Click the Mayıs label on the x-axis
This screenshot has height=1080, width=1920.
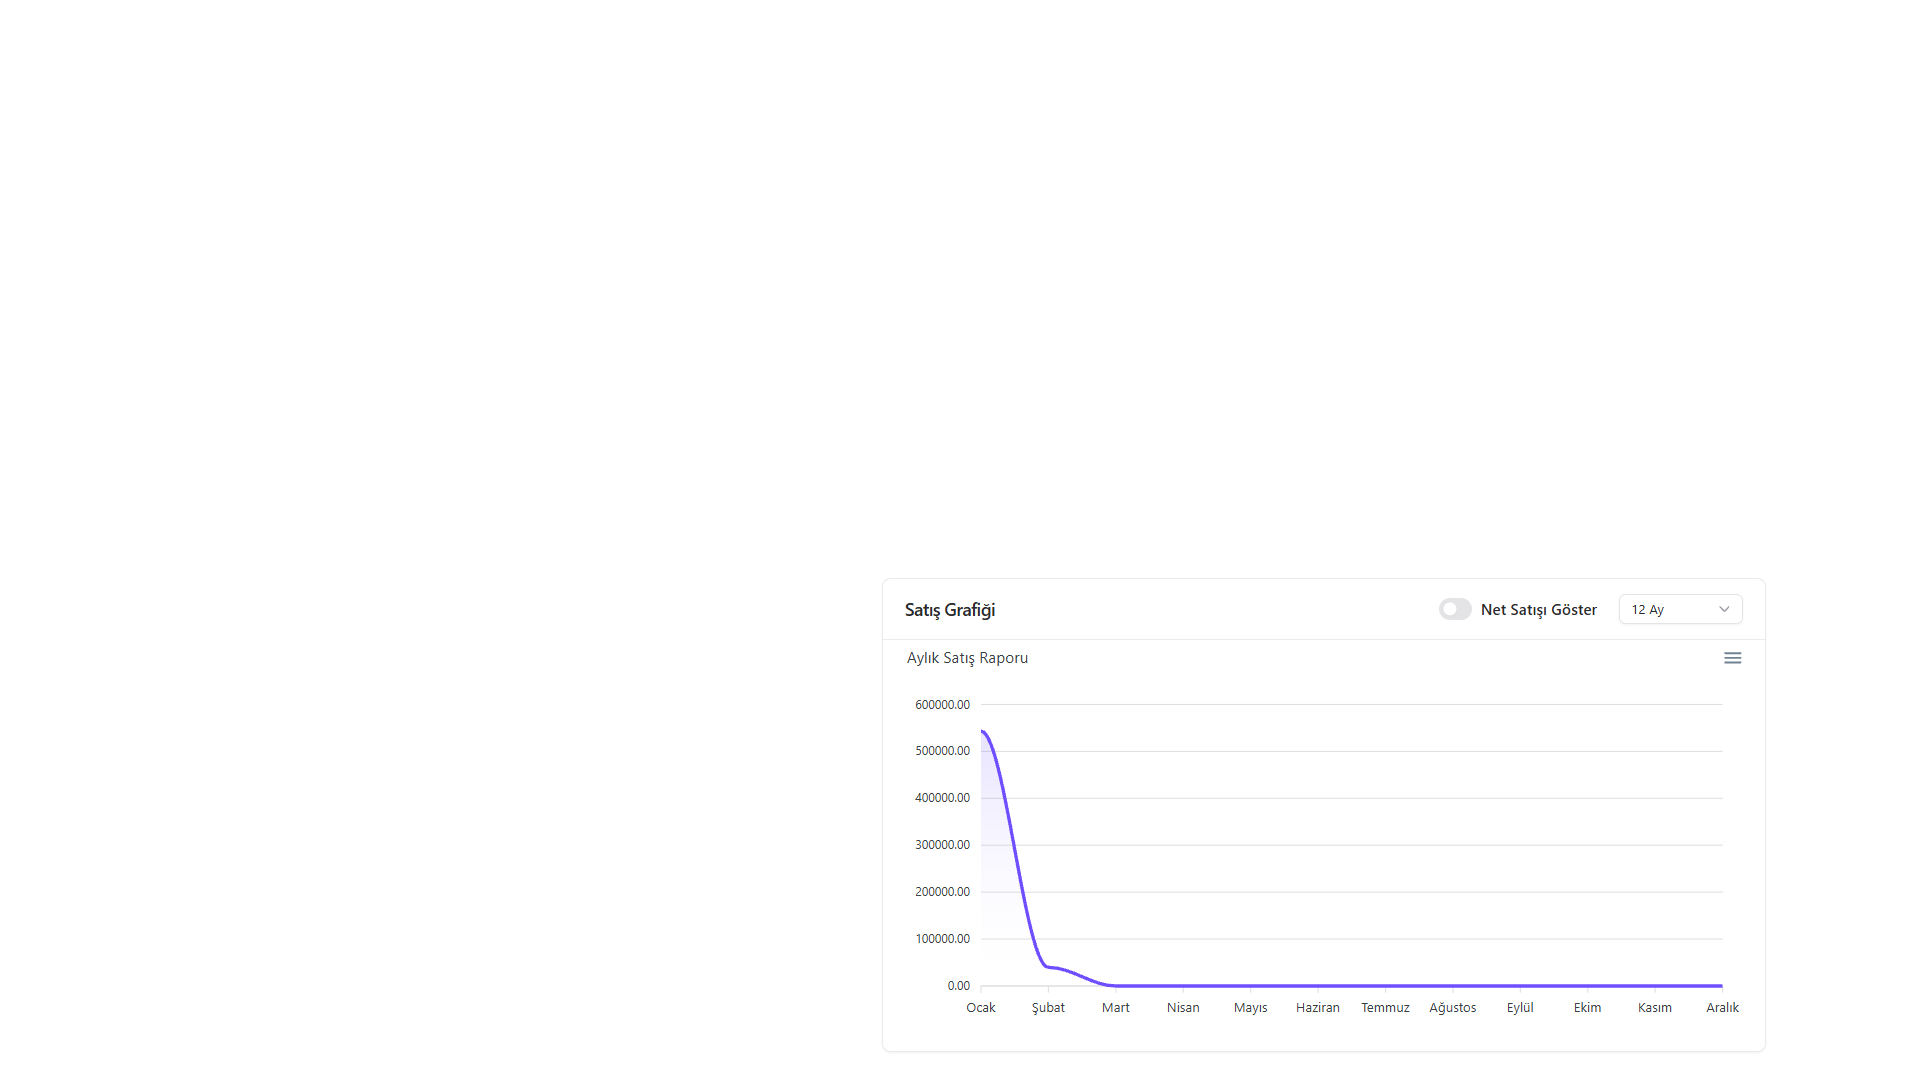click(x=1250, y=1007)
